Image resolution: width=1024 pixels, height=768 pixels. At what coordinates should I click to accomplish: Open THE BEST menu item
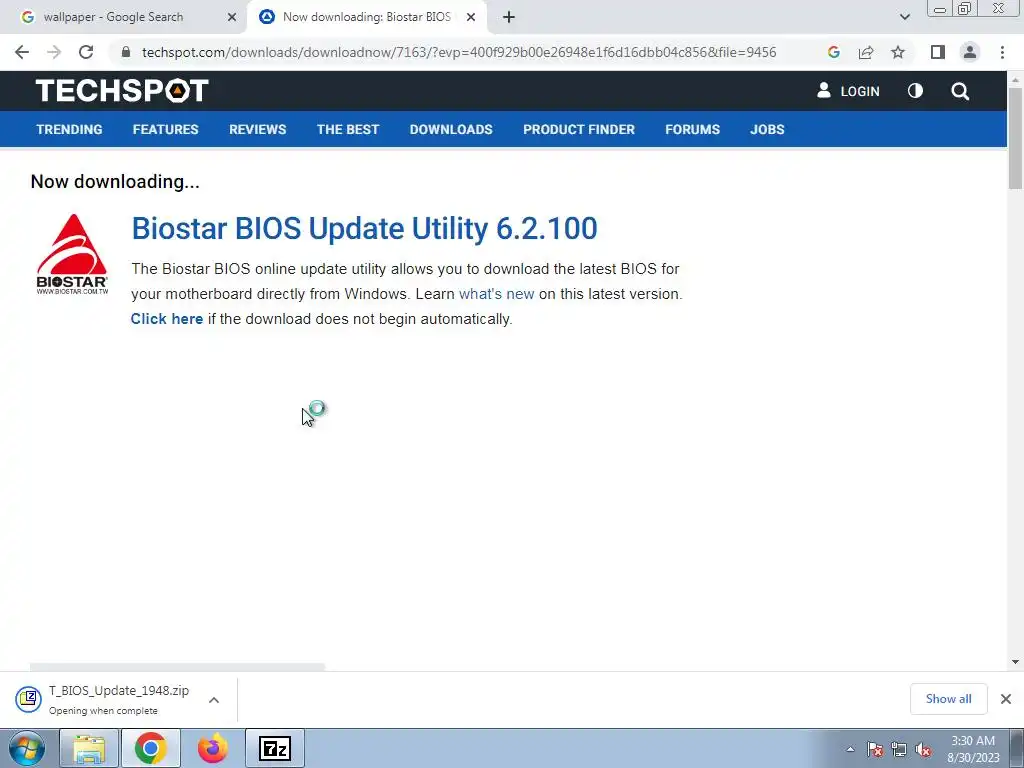pyautogui.click(x=347, y=129)
